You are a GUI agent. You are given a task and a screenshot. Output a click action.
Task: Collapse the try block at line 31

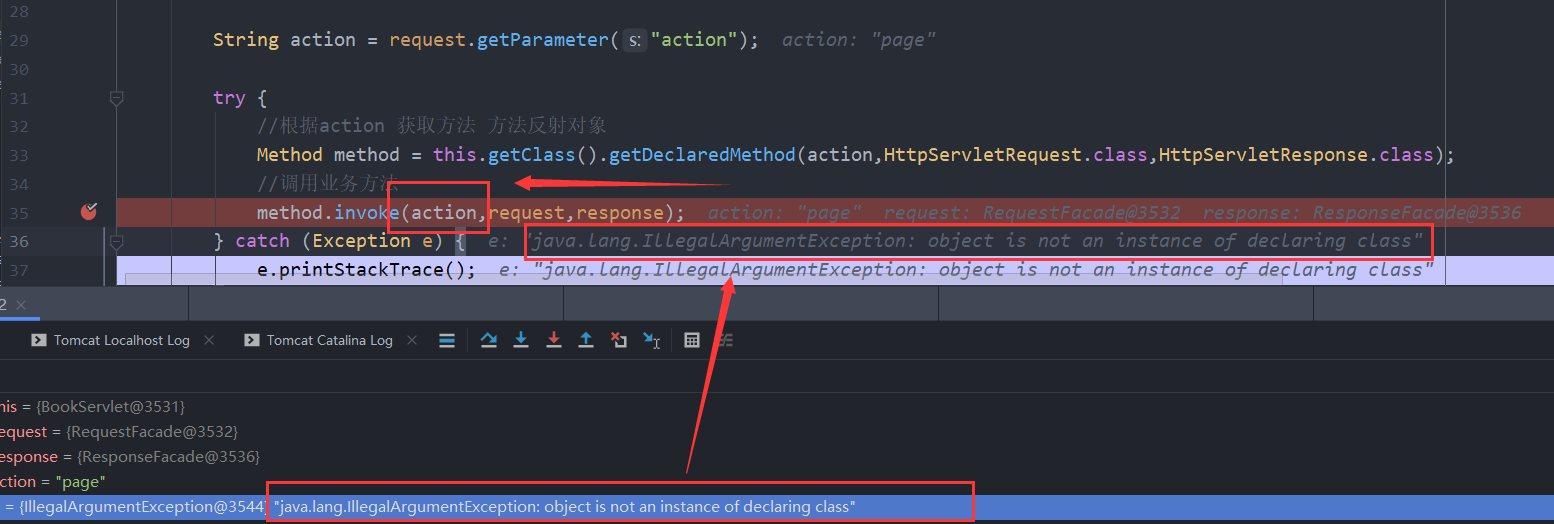point(116,98)
